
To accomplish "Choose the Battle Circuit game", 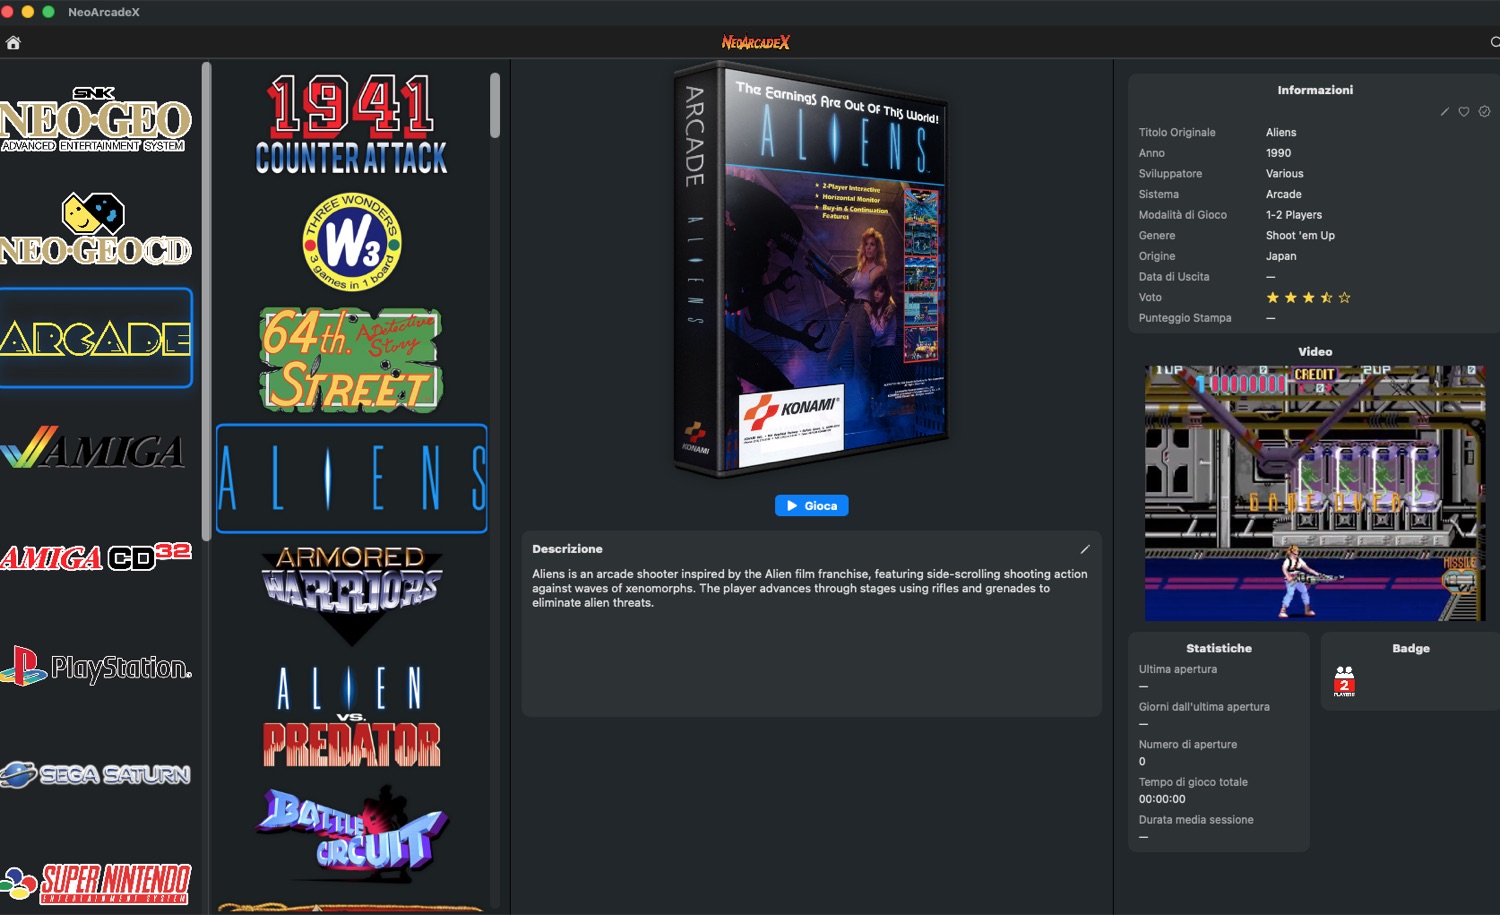I will click(351, 832).
